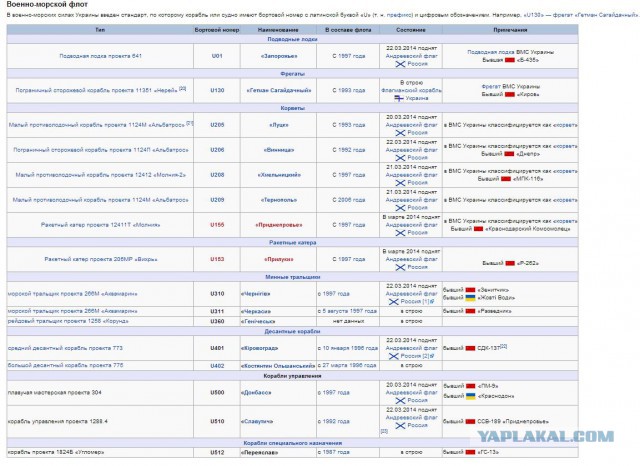Click the naval ensign icon in the «Кіровоград» row
This screenshot has height=466, width=640.
click(393, 356)
